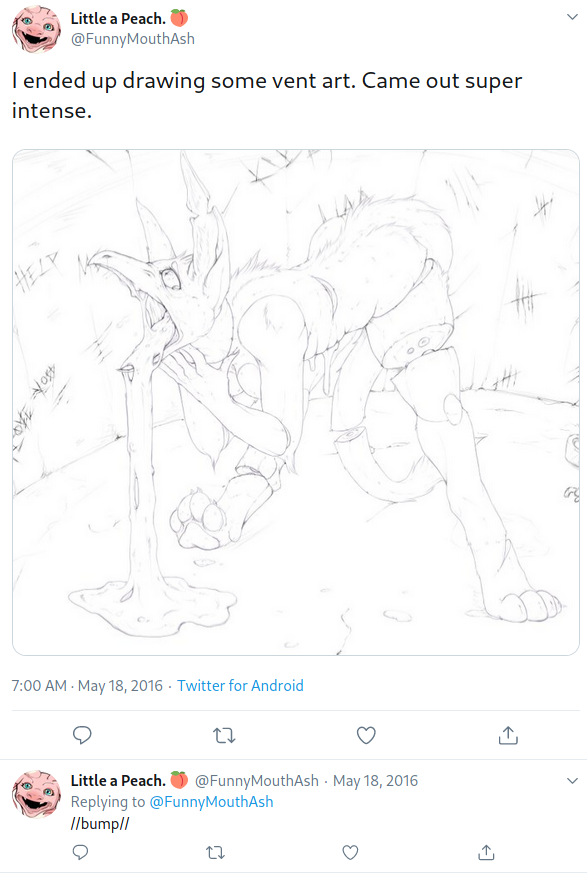Open the avatar on the //bump// reply
587x876 pixels.
(36, 793)
